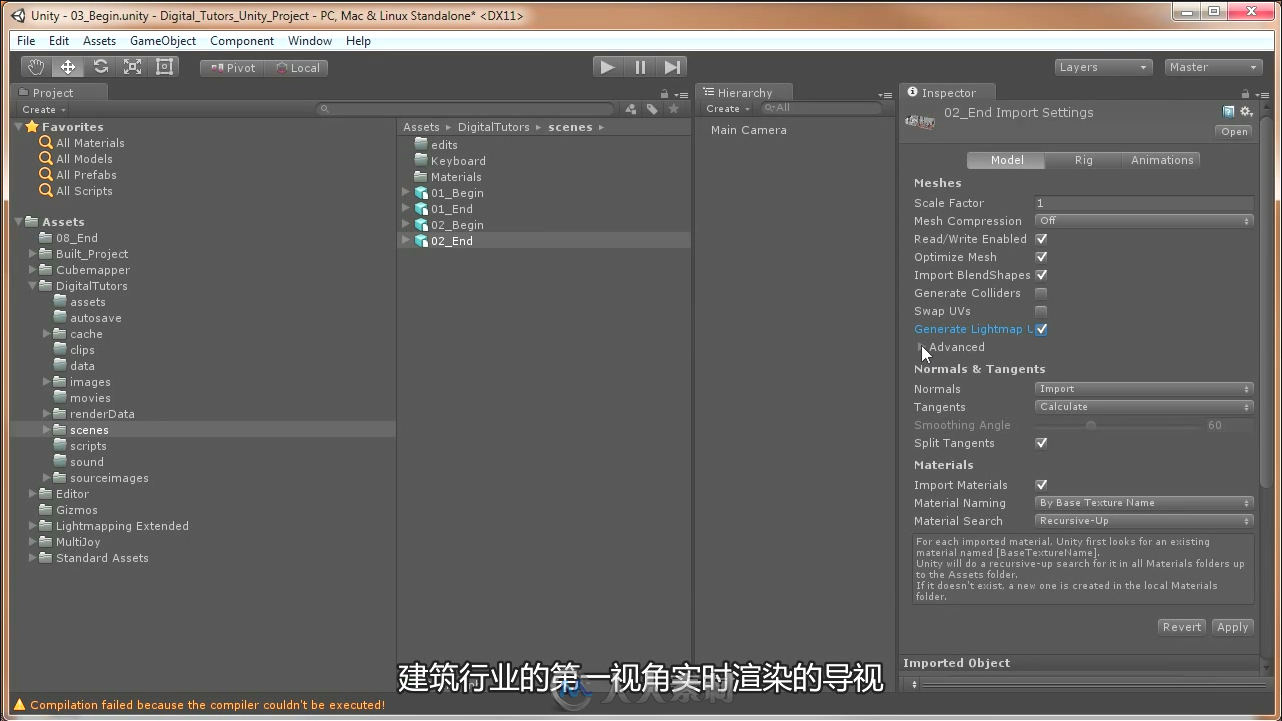Viewport: 1282px width, 721px height.
Task: Open the File menu
Action: click(x=26, y=41)
